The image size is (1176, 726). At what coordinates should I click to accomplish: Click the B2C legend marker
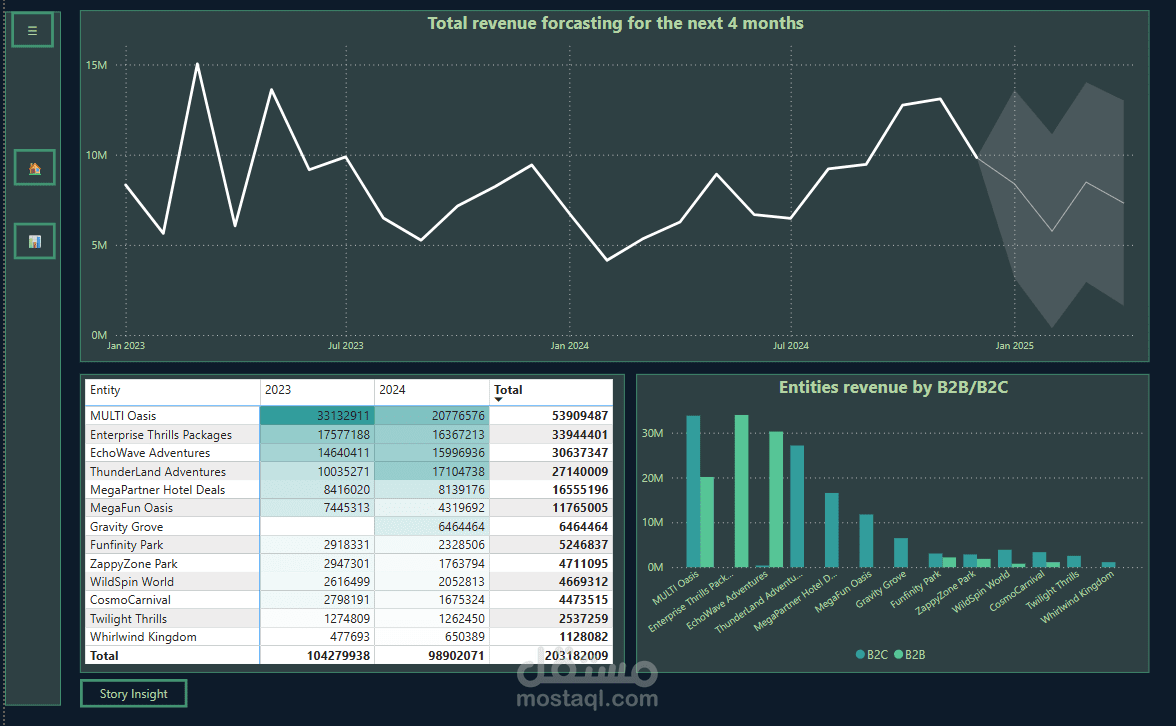[x=860, y=655]
